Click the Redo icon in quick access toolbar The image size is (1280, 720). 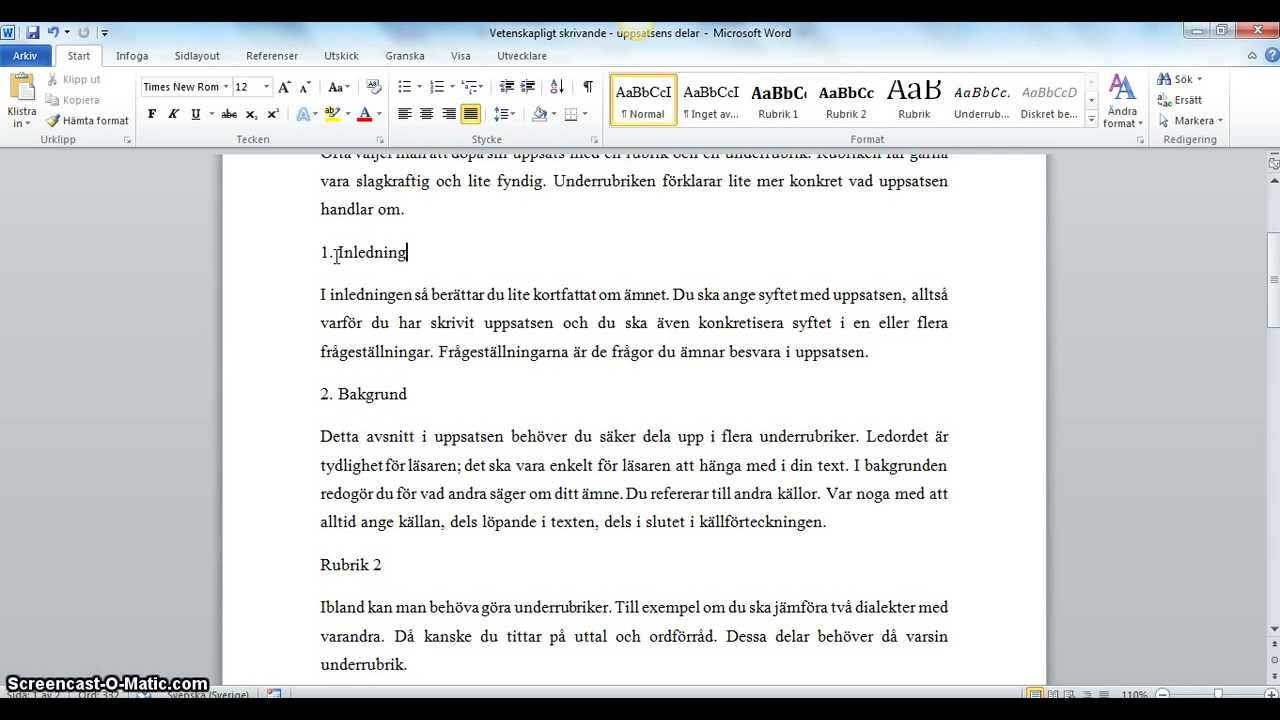[x=84, y=33]
